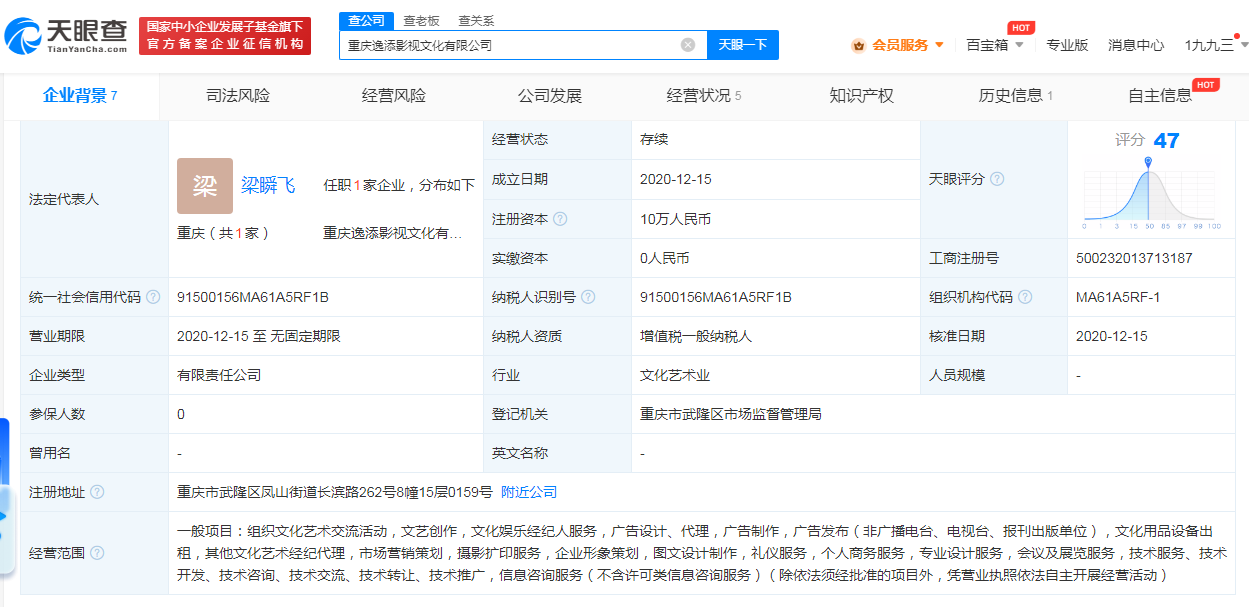
Task: Open the 经营风险 tab
Action: click(394, 96)
